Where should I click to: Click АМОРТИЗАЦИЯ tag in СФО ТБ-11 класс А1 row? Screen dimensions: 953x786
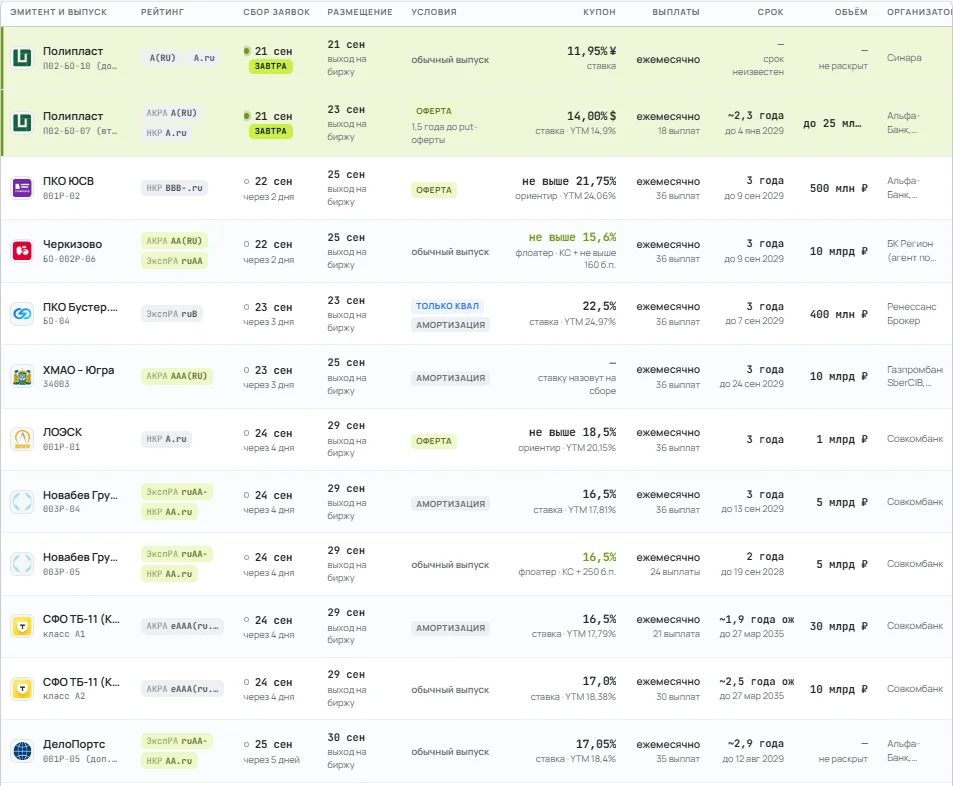[450, 628]
